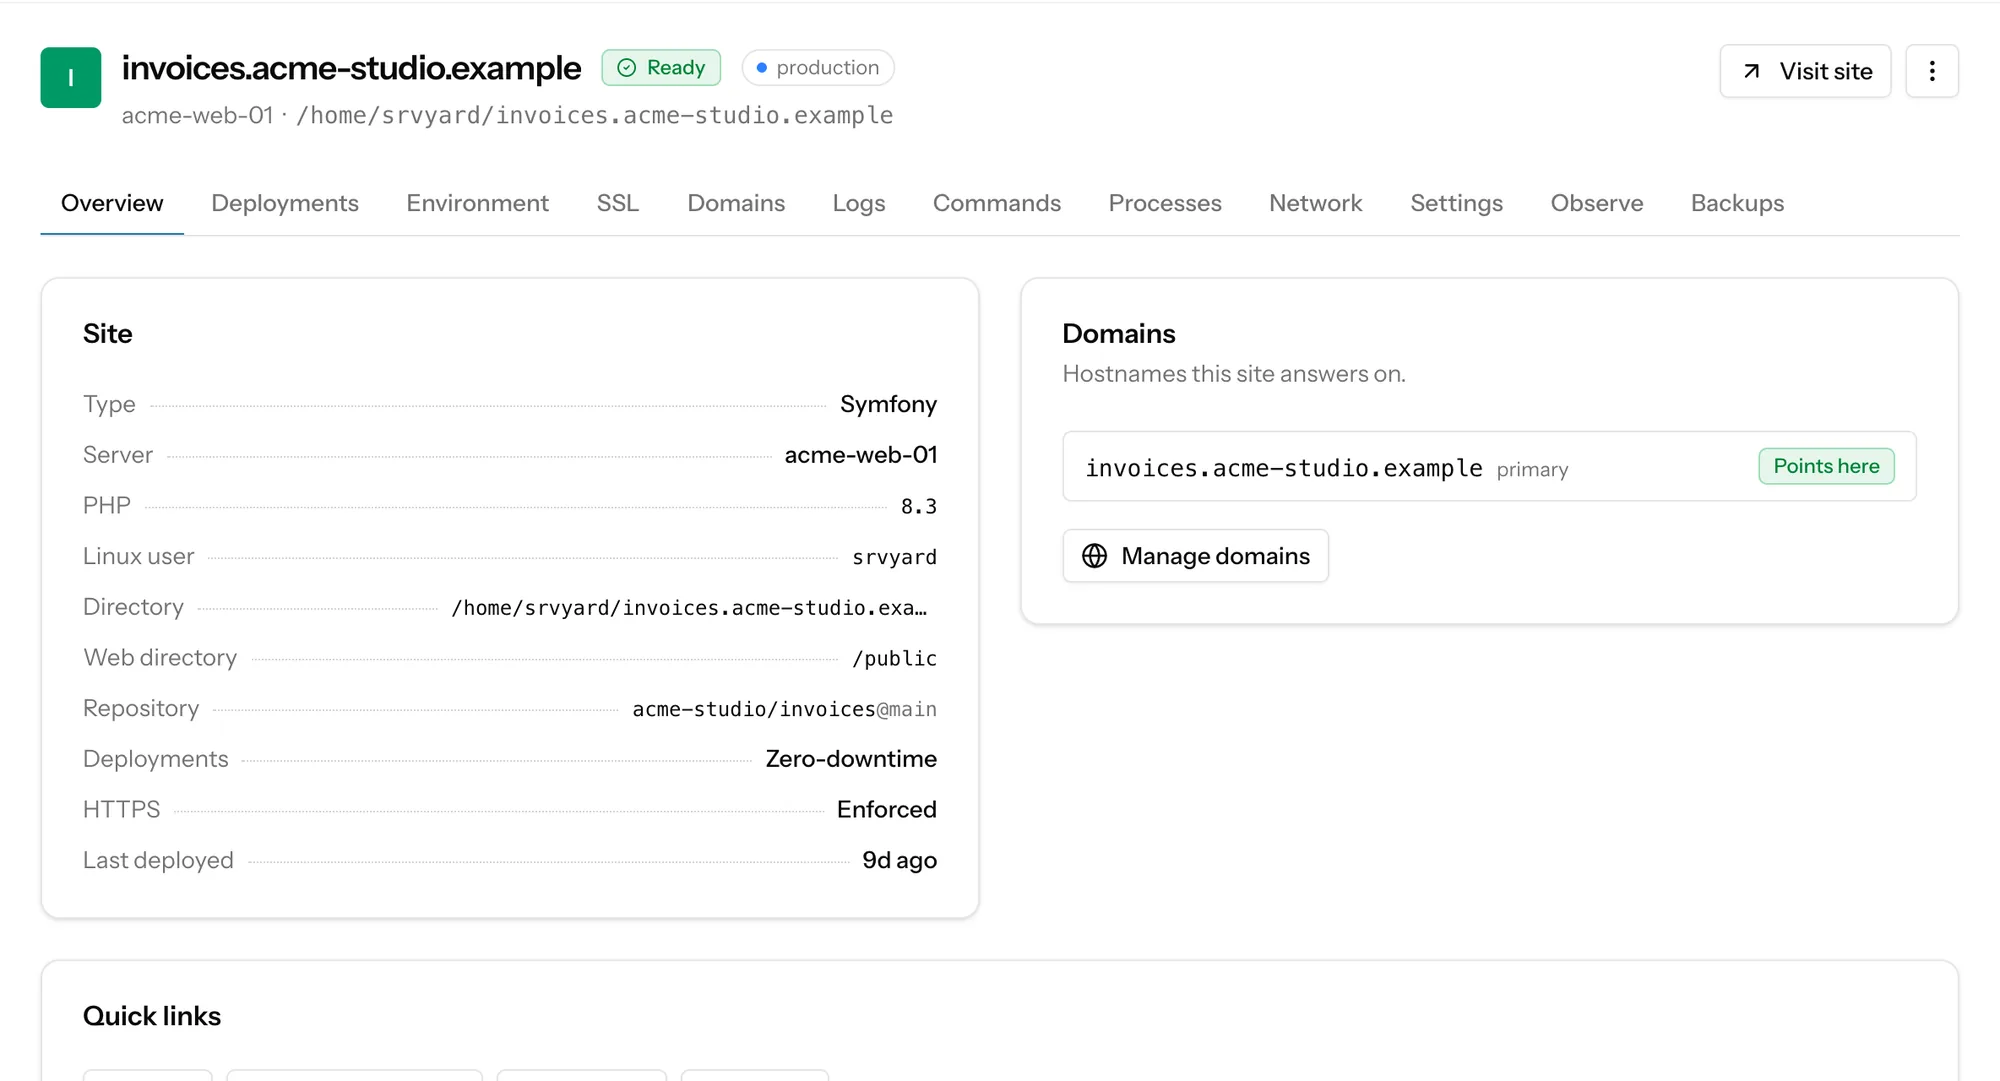This screenshot has width=2000, height=1081.
Task: Click the PHP 8.3 value
Action: click(x=918, y=506)
